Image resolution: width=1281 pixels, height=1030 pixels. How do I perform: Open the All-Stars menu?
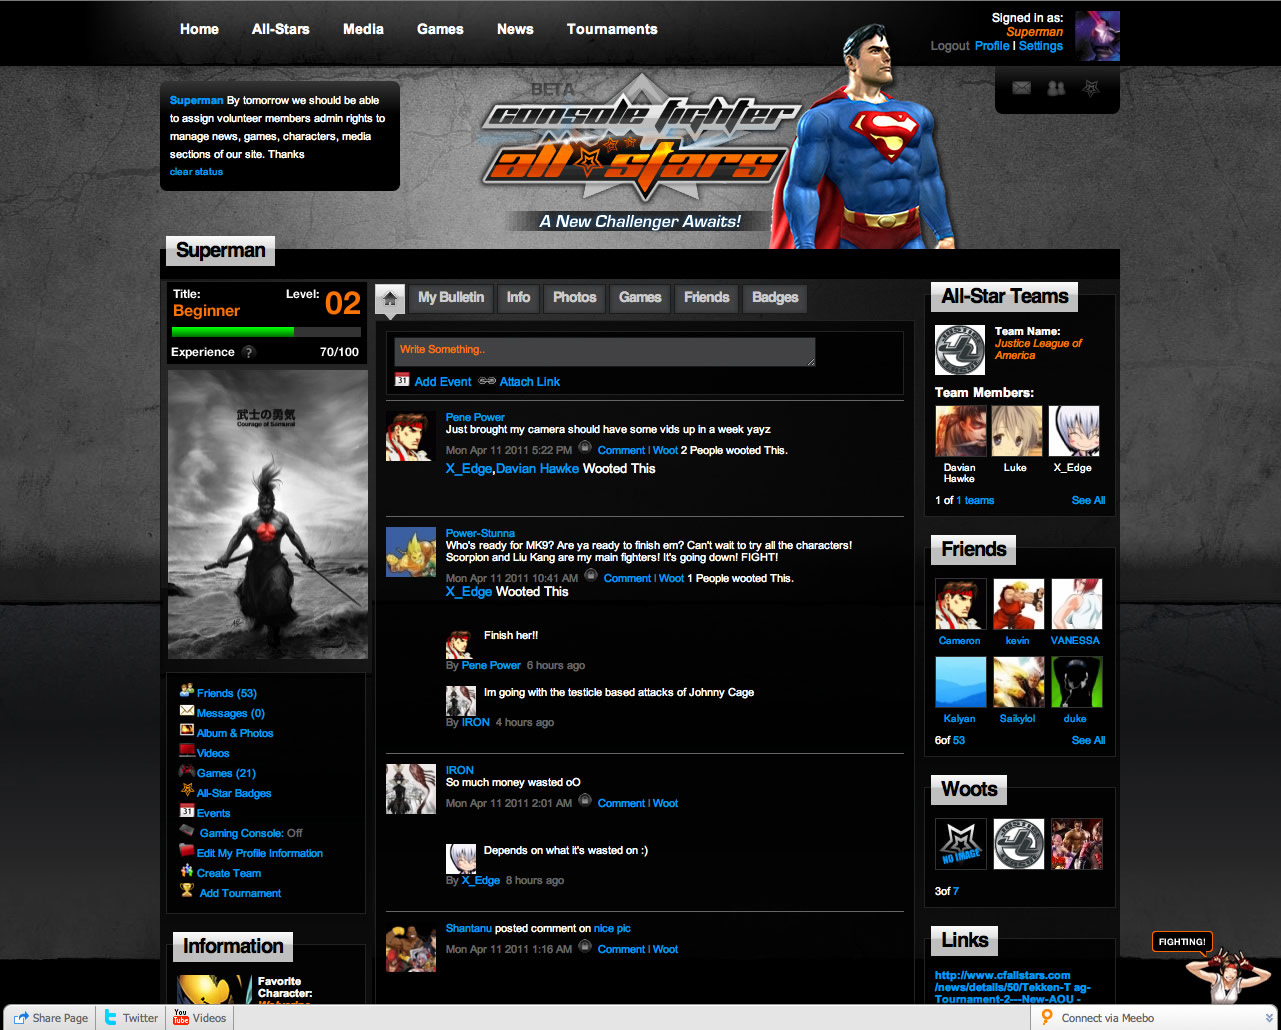point(281,29)
